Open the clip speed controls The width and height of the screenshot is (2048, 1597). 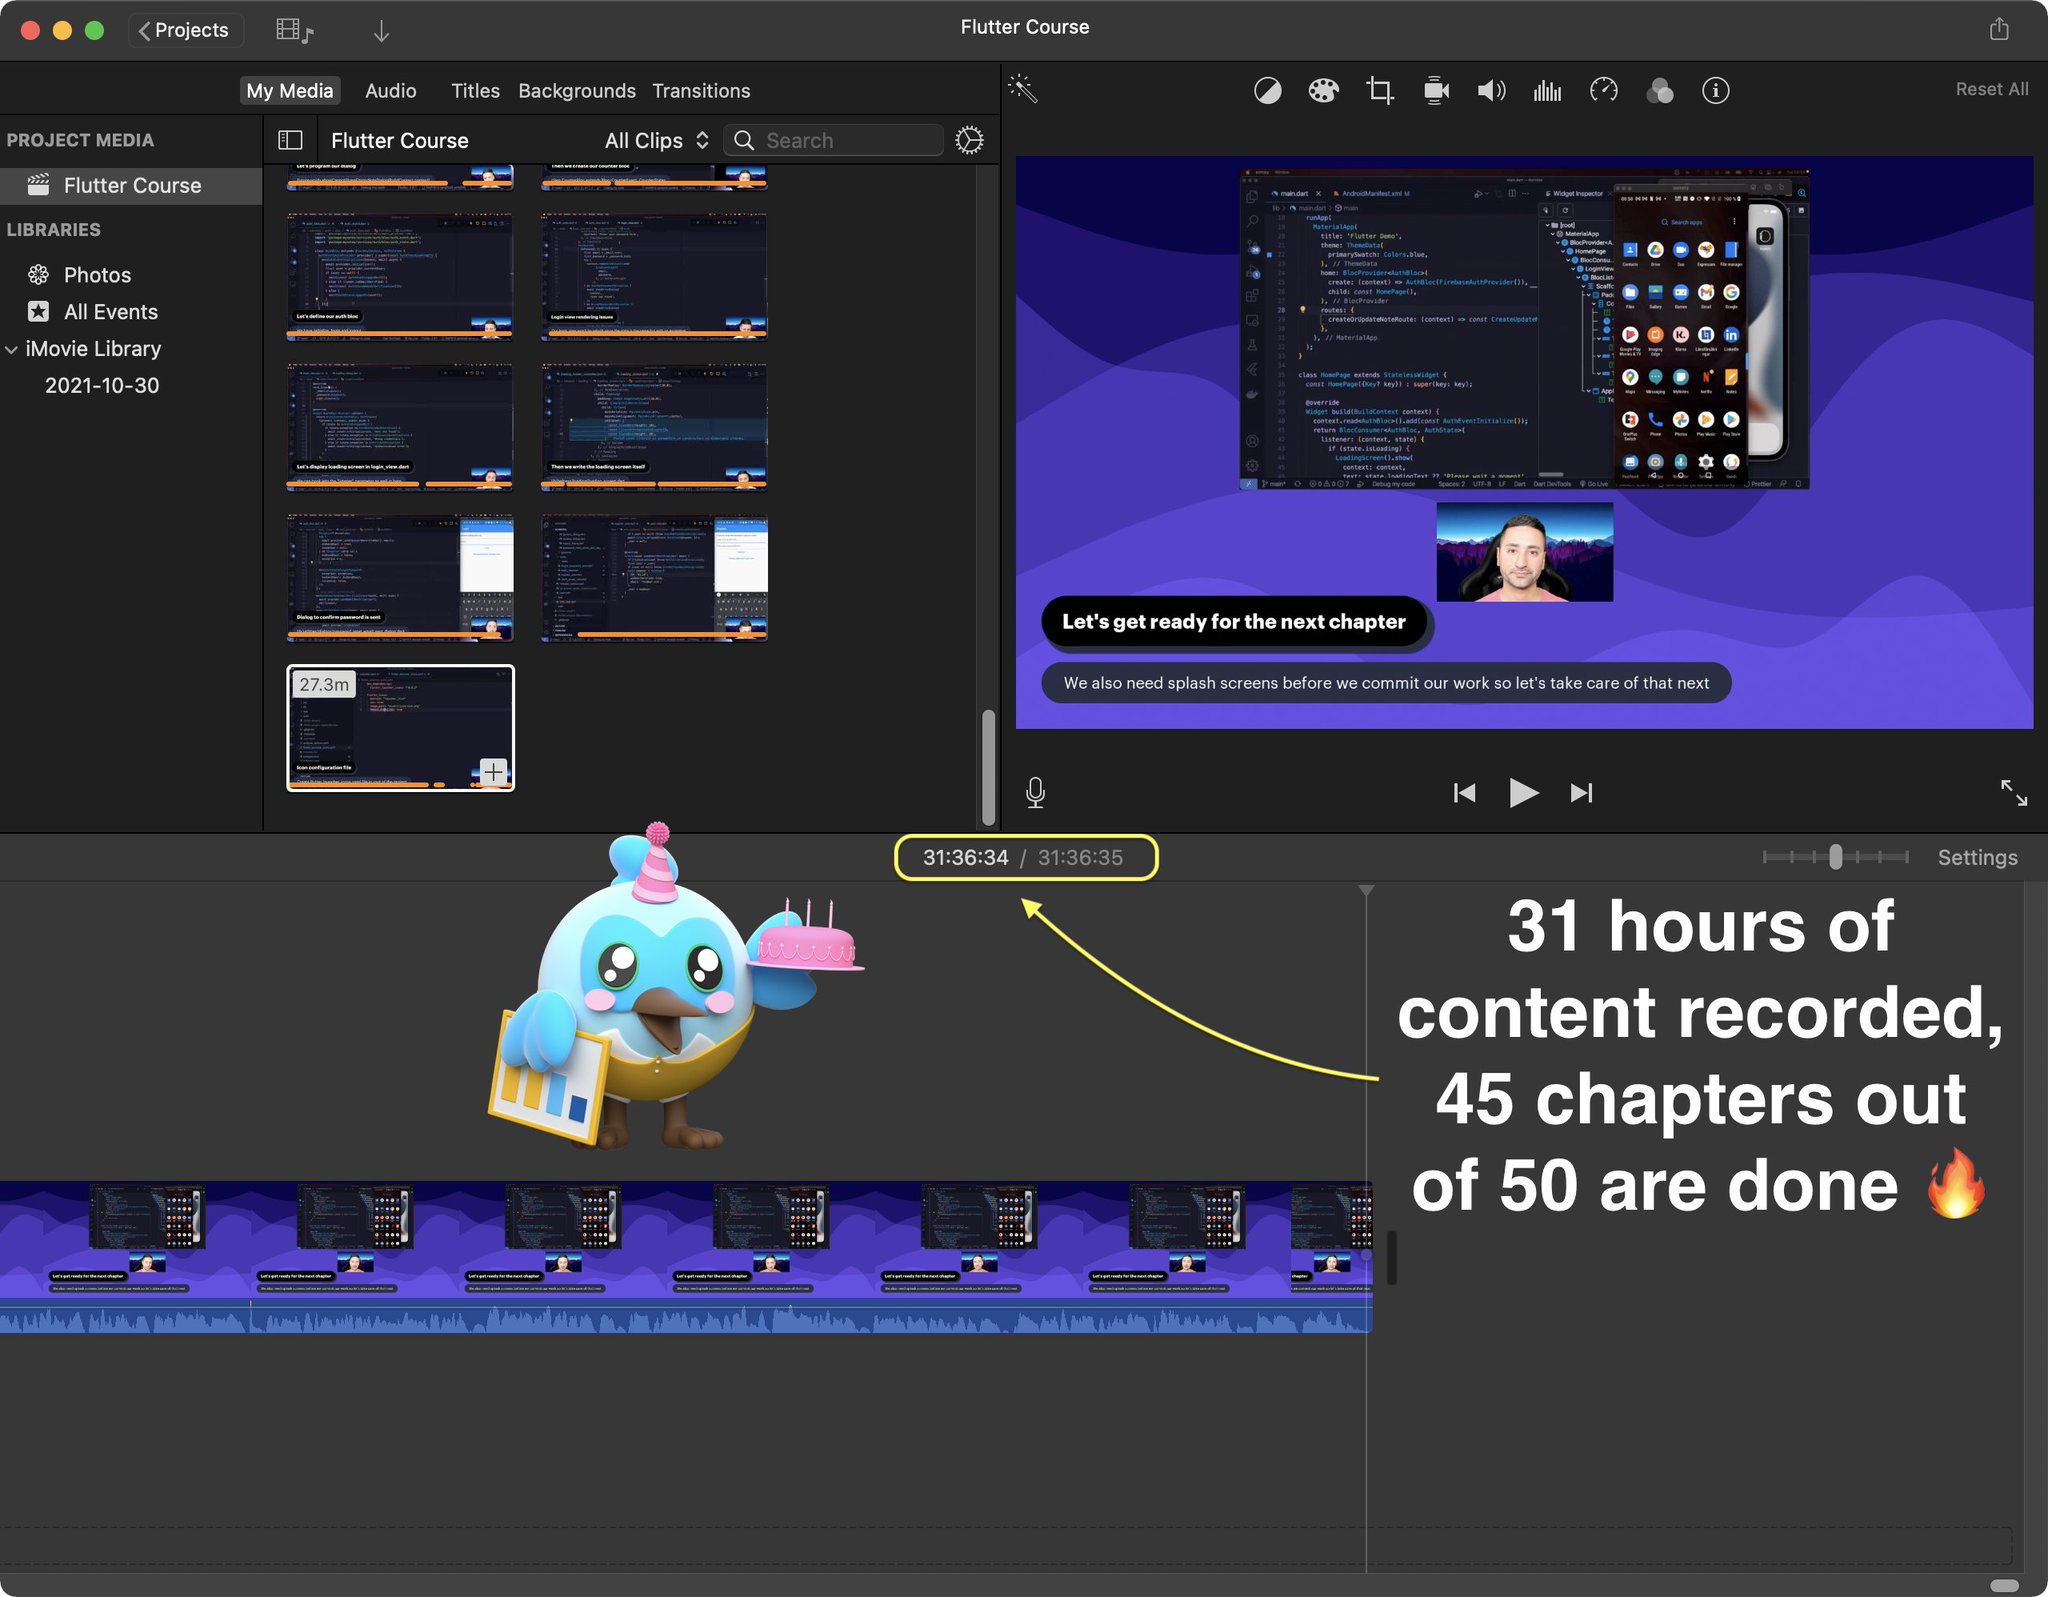pos(1603,91)
